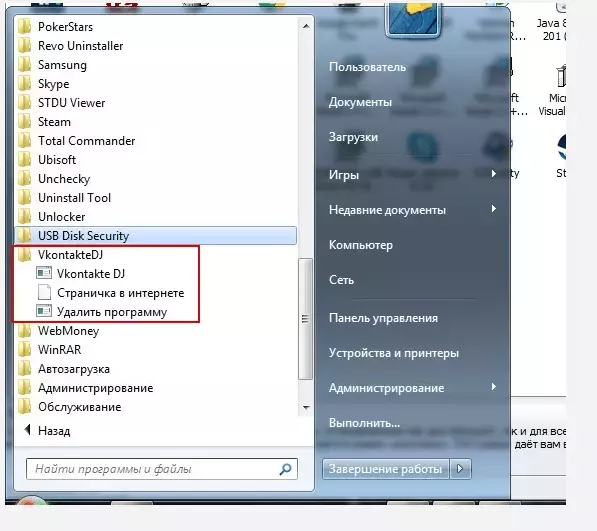The width and height of the screenshot is (597, 531).
Task: Click the programs list scroll-down arrow
Action: 306,407
